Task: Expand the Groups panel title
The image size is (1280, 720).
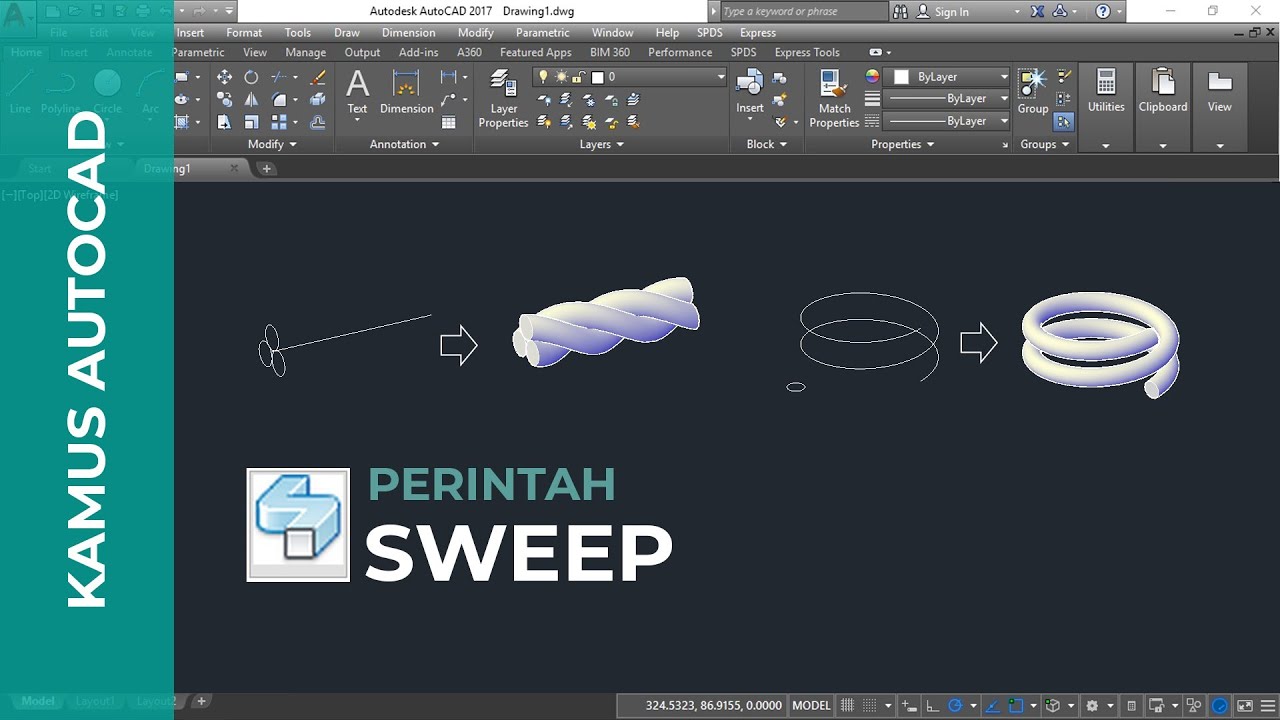Action: tap(1044, 144)
